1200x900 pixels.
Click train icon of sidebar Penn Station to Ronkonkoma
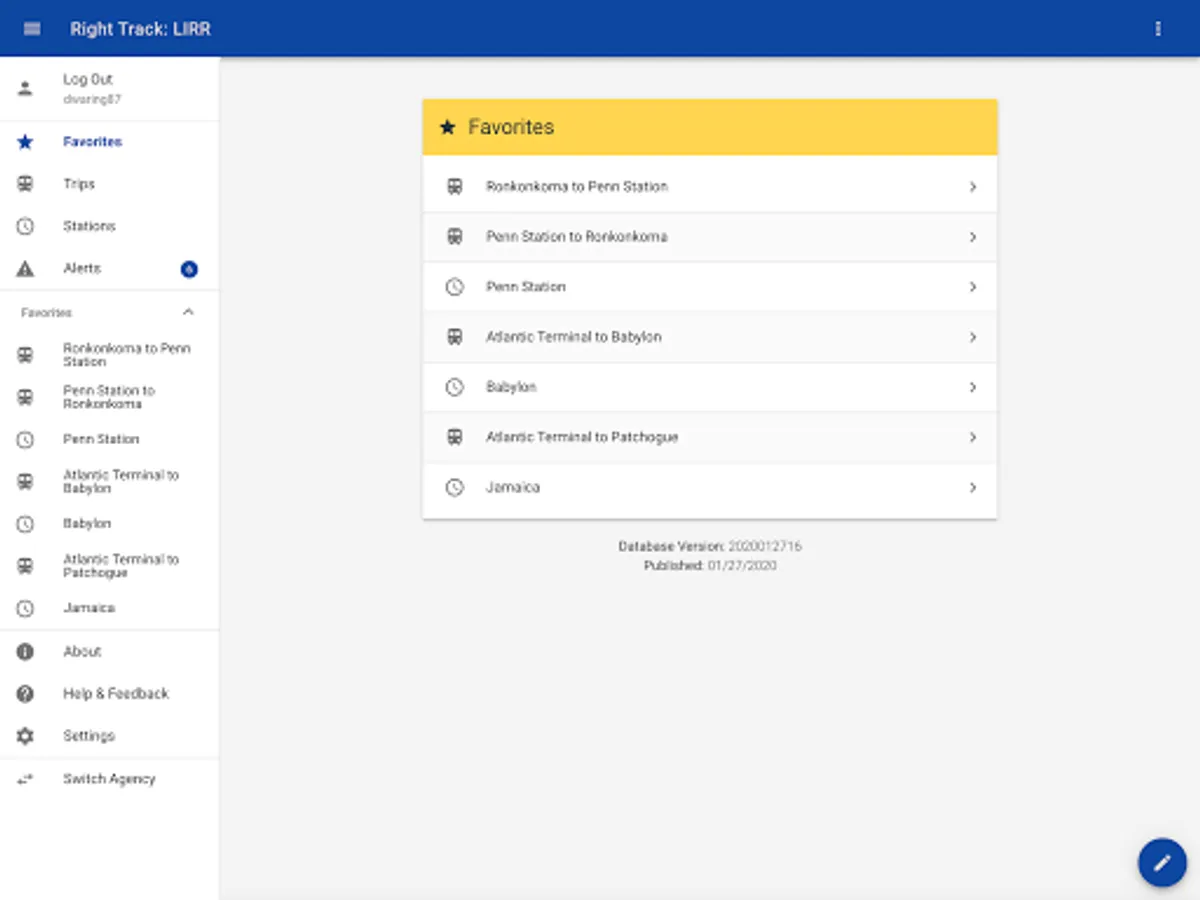click(x=25, y=397)
